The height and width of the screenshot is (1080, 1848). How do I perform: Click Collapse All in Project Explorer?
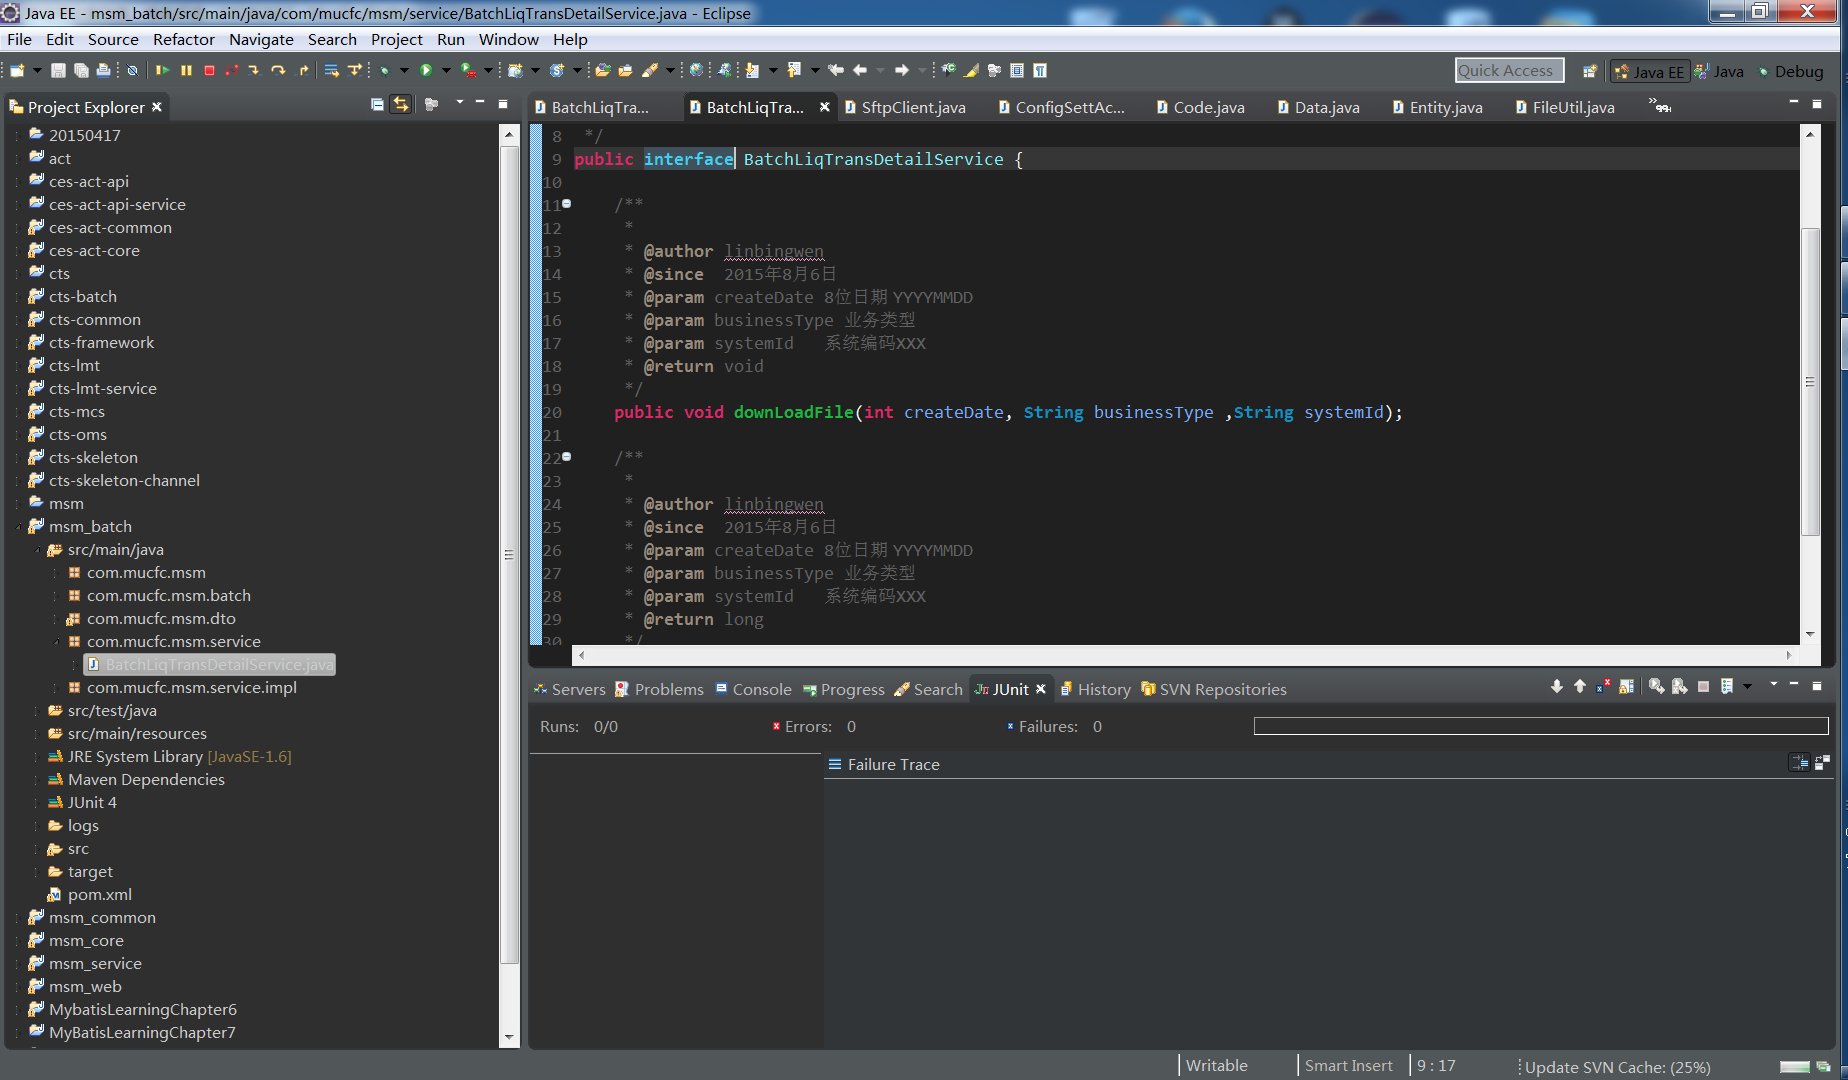click(x=377, y=104)
